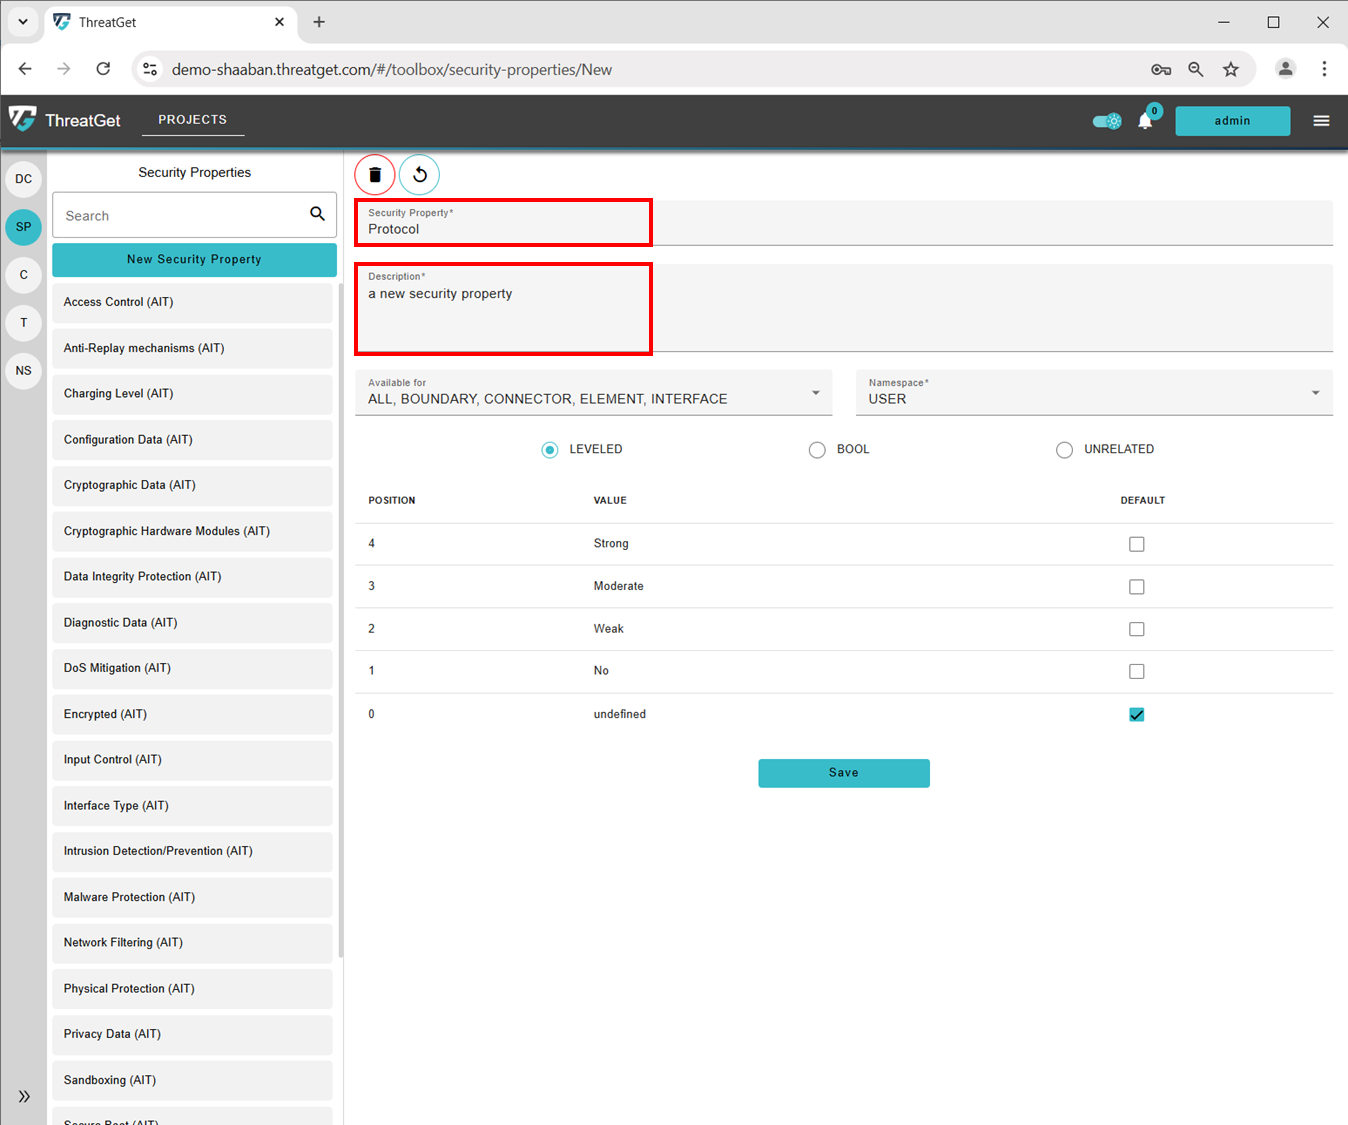
Task: Open the notifications bell icon
Action: 1145,121
